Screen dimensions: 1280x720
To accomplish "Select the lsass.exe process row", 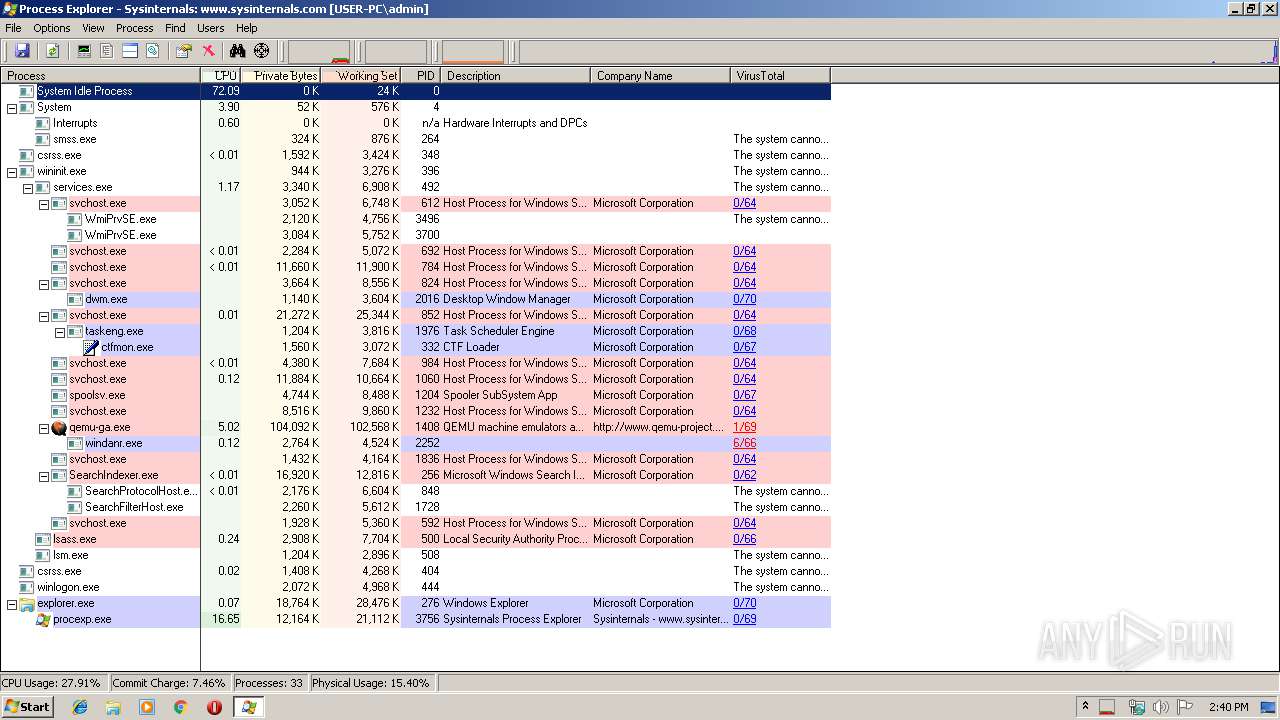I will tap(415, 539).
